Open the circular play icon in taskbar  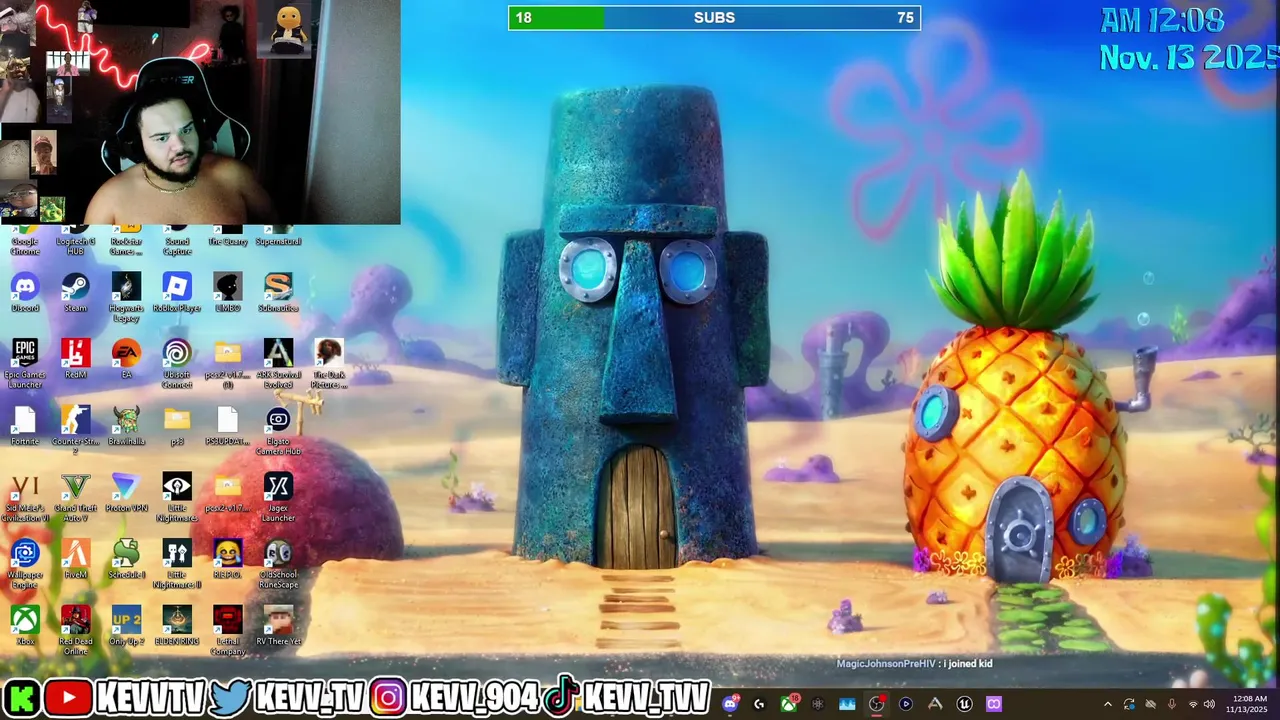click(906, 704)
